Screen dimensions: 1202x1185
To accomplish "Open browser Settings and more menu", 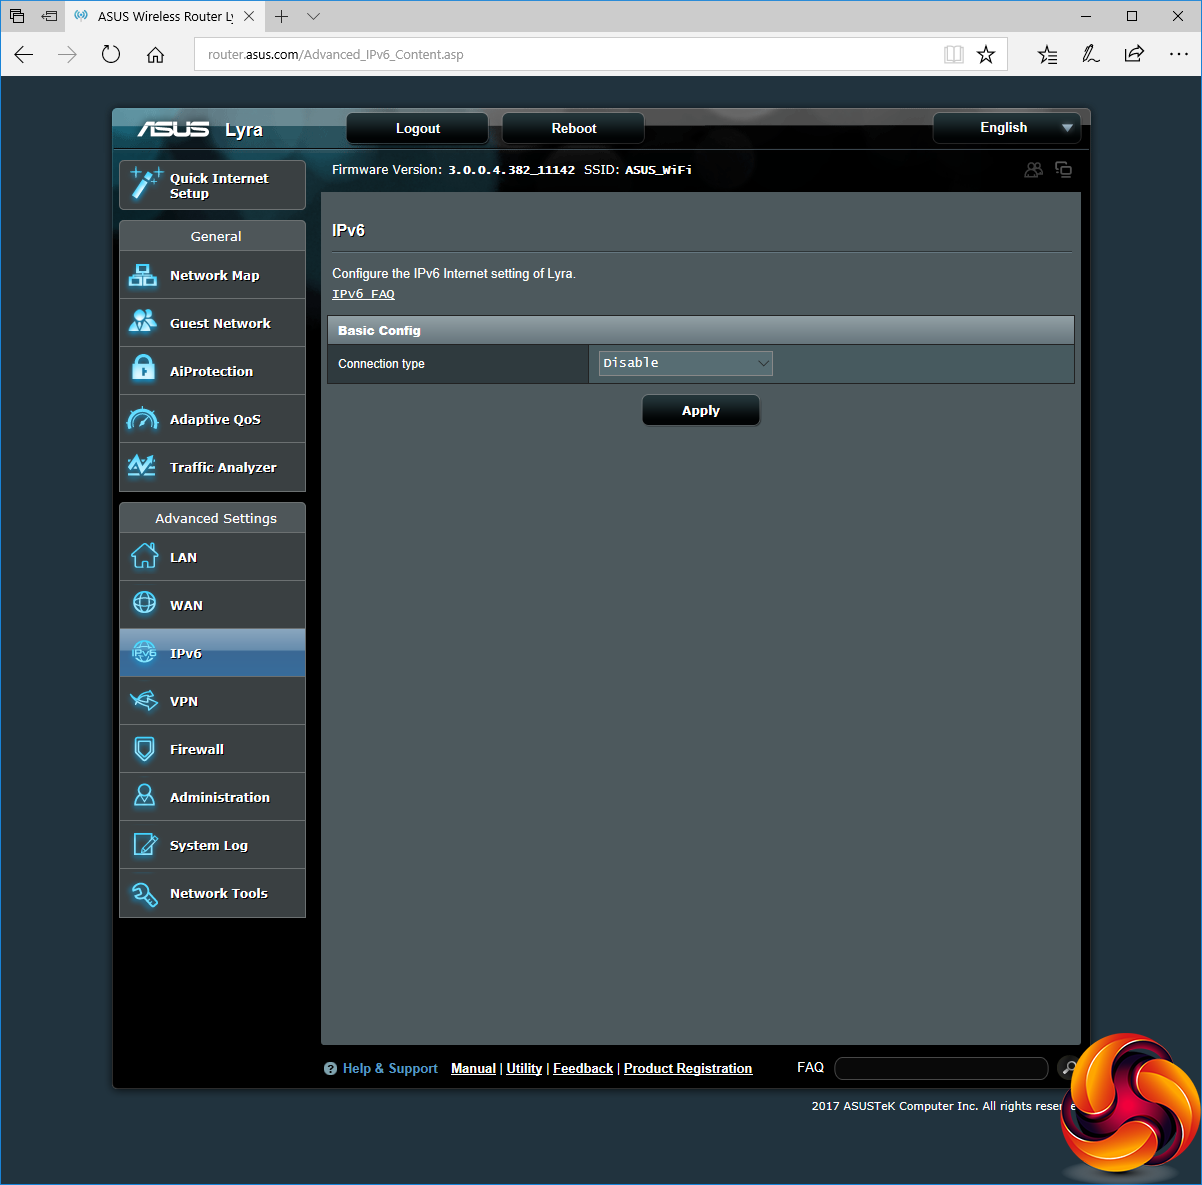I will [1179, 55].
